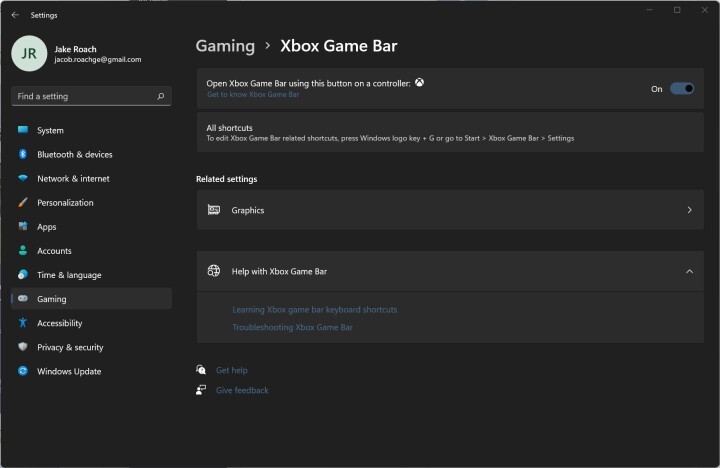The height and width of the screenshot is (468, 720).
Task: Open Time & language settings
Action: (91, 275)
